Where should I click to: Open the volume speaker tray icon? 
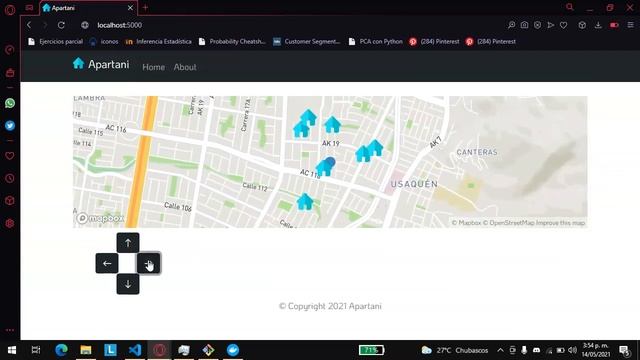[573, 350]
